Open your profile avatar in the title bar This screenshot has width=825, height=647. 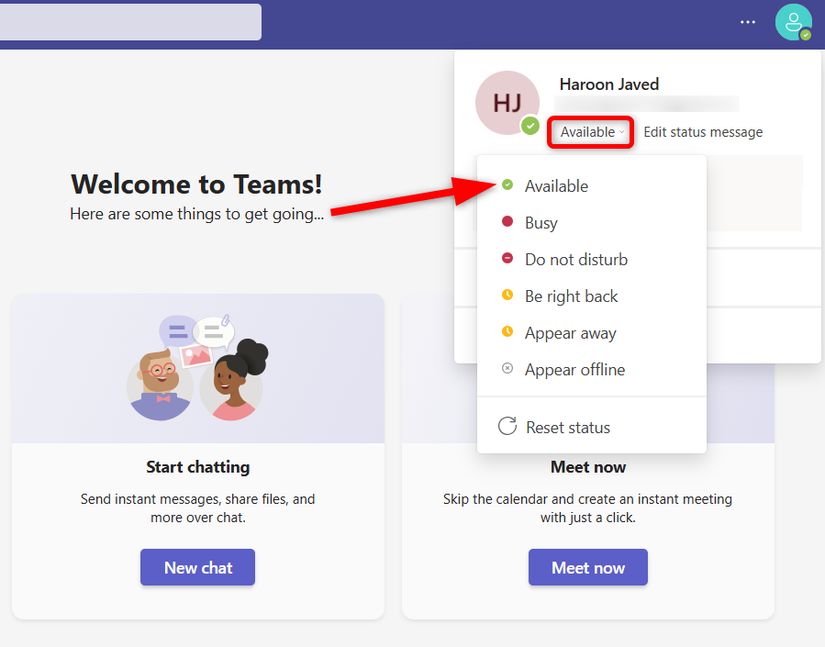point(793,21)
